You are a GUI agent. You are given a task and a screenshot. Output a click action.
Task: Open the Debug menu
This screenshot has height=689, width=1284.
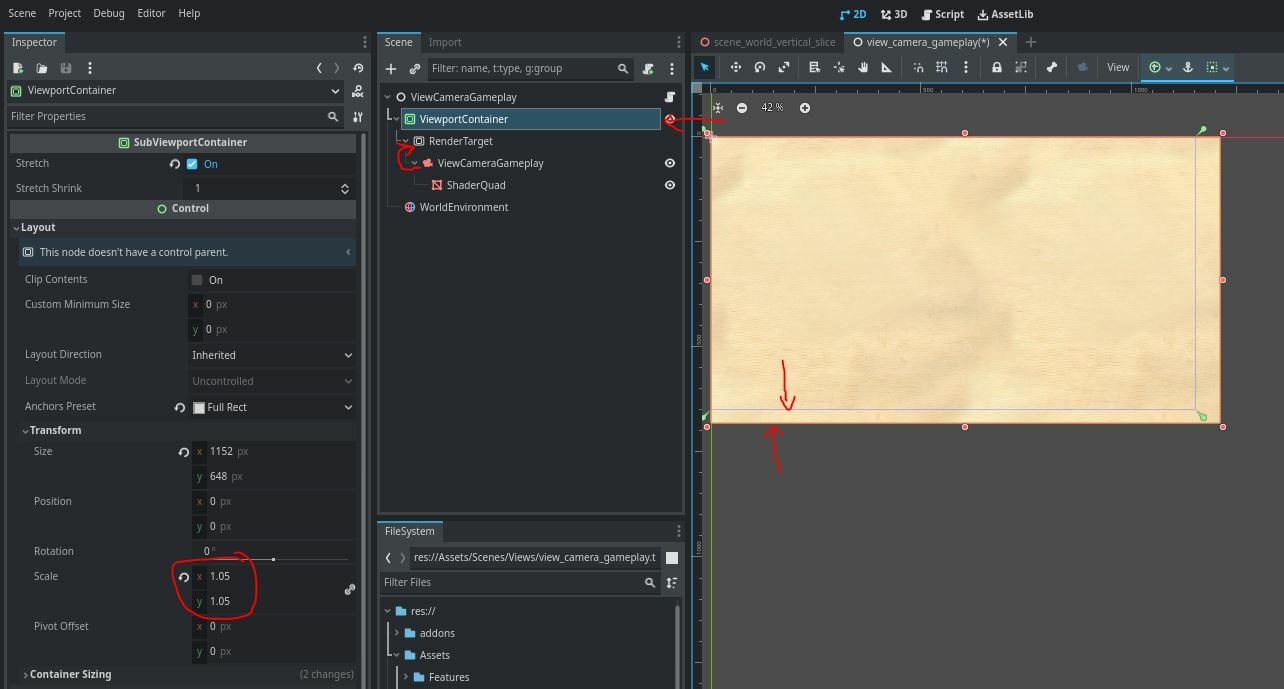(109, 13)
